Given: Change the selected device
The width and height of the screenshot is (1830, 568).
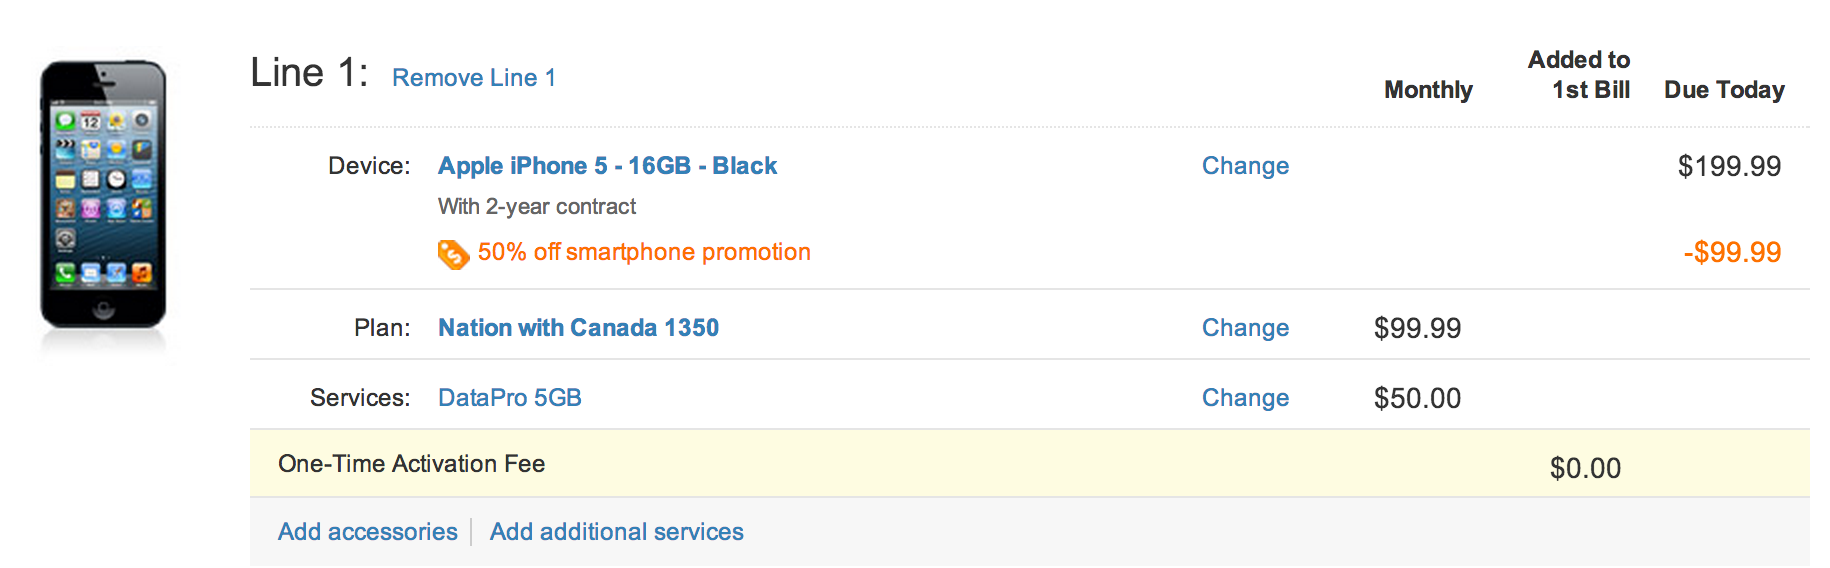Looking at the screenshot, I should click(1245, 166).
